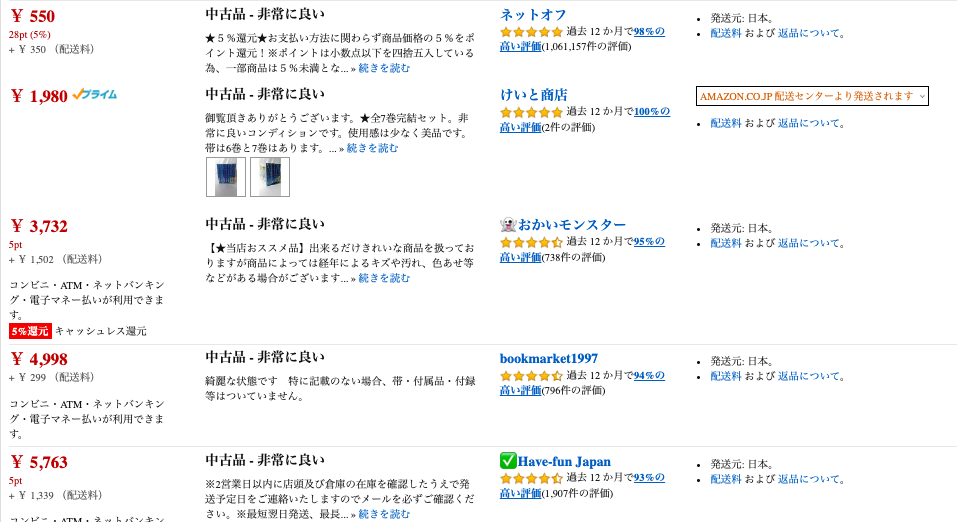Open the ネットオフ seller page

(x=533, y=15)
